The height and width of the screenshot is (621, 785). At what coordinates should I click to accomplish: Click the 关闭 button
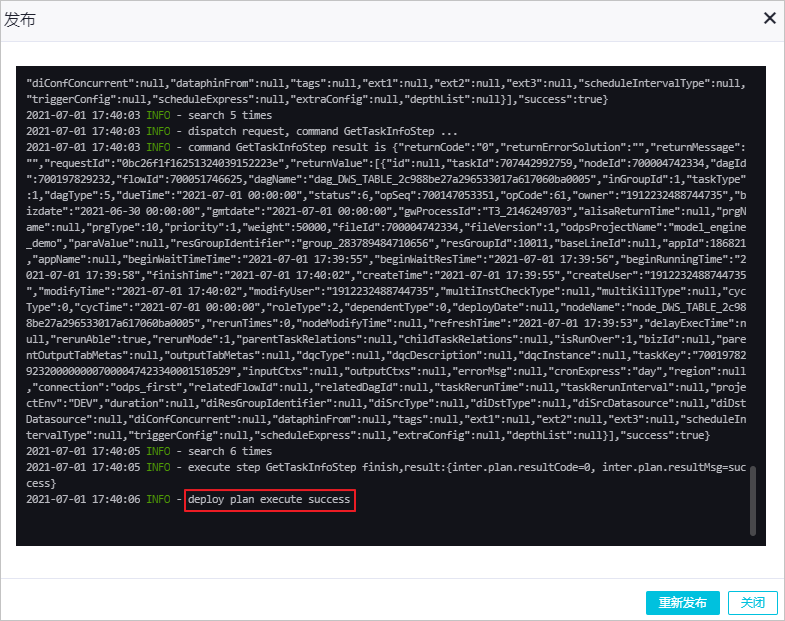[752, 602]
